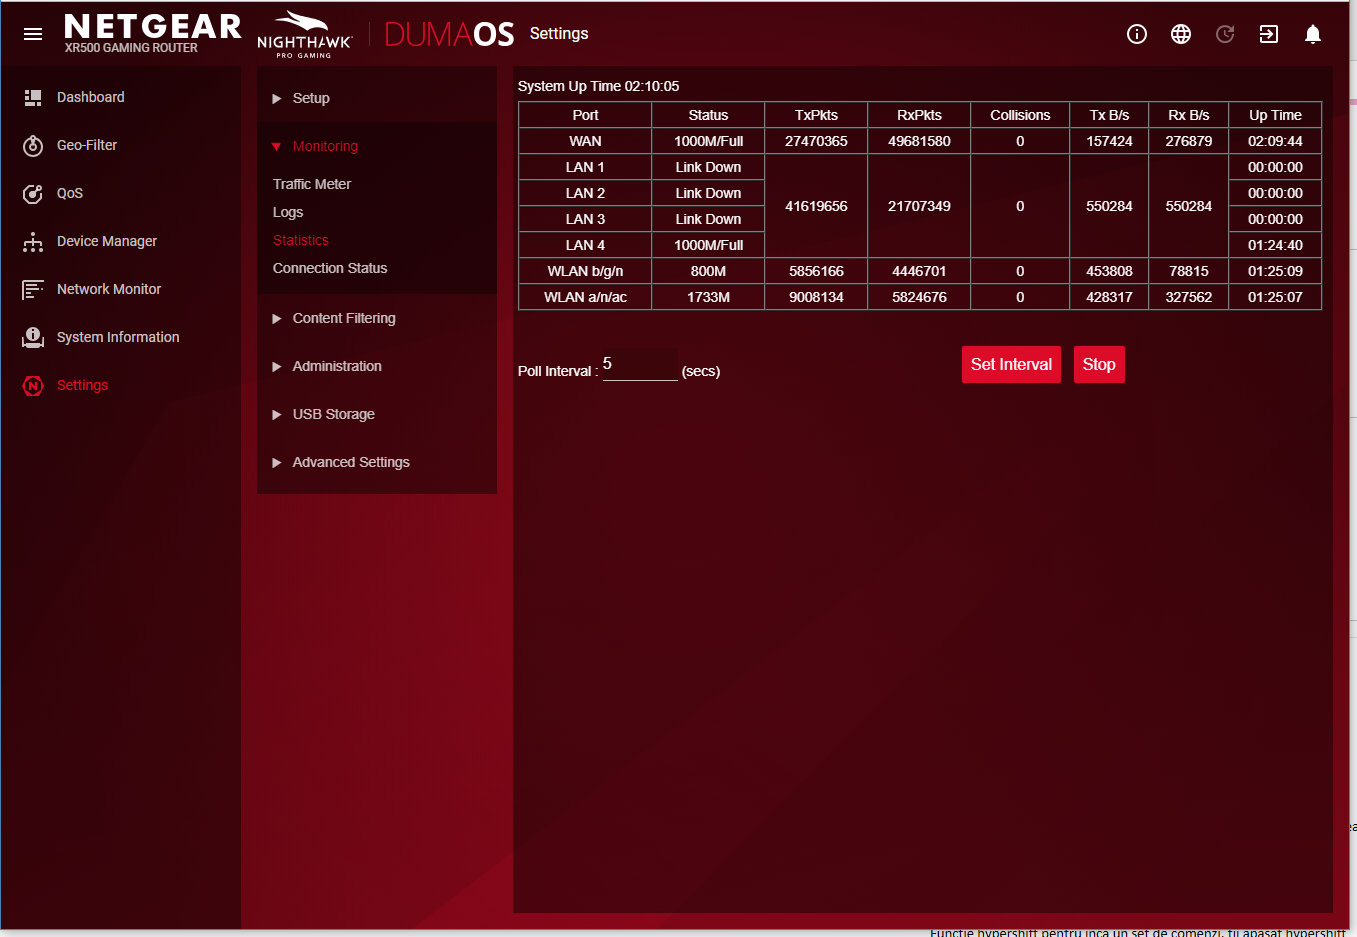
Task: Click the System Information sidebar icon
Action: (x=33, y=338)
